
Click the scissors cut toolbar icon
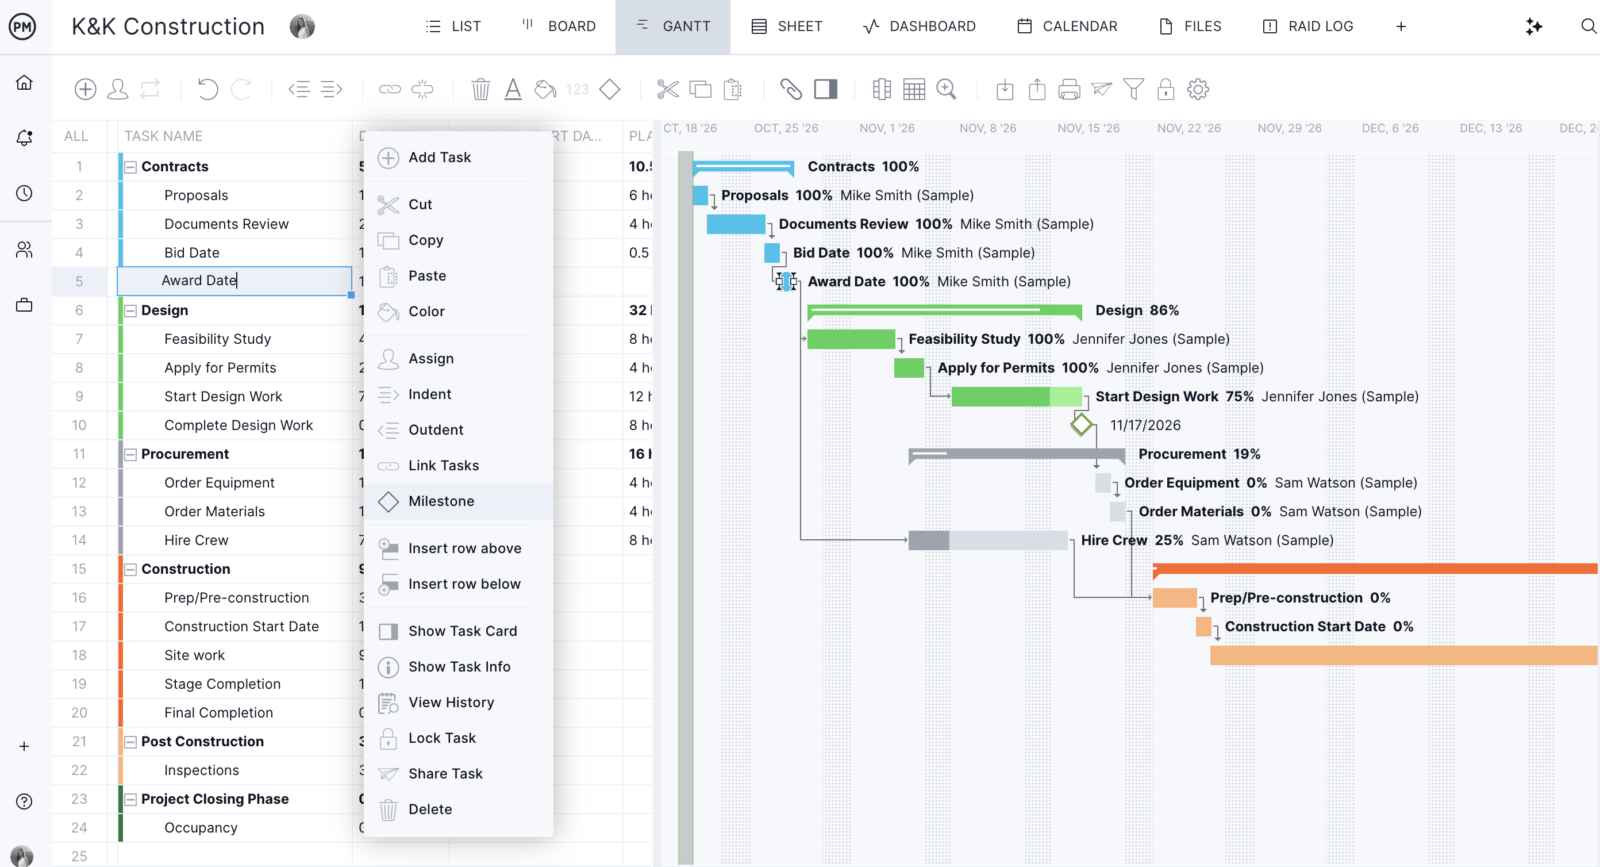click(668, 90)
